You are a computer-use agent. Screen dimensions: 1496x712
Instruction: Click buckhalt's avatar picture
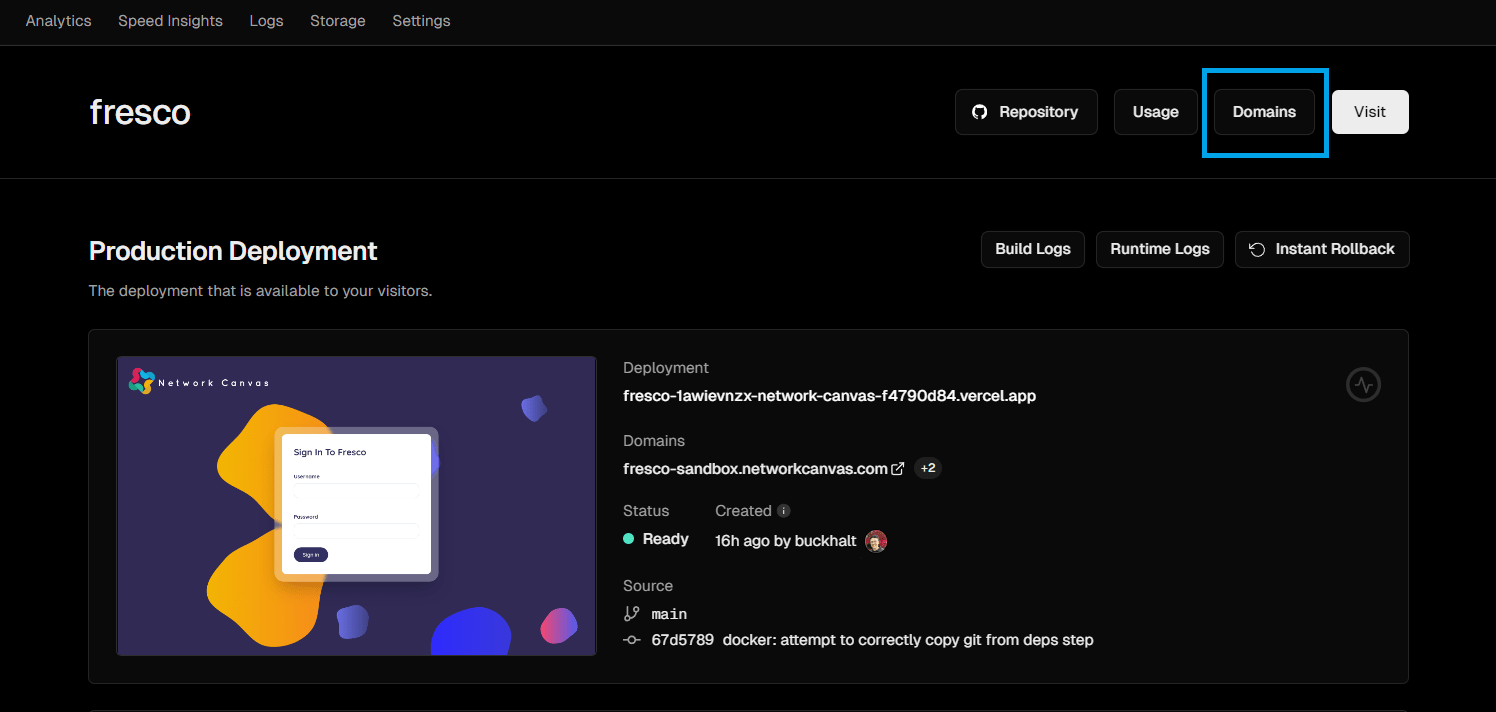(876, 541)
